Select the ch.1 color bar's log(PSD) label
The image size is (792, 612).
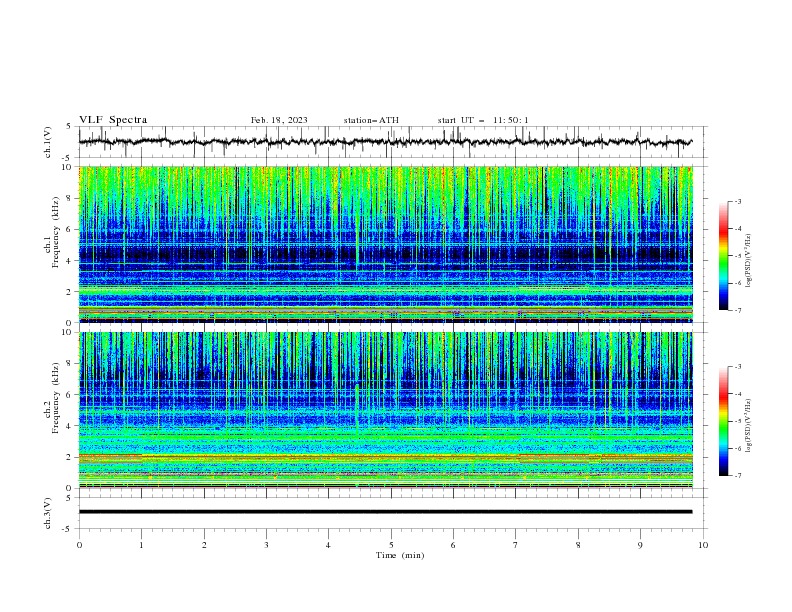point(749,261)
